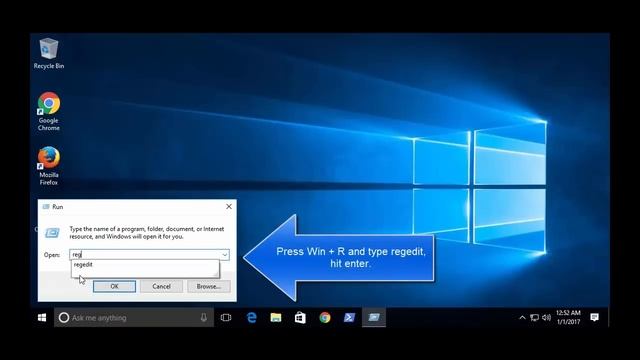This screenshot has height=360, width=640.
Task: Launch Microsoft Edge from the taskbar
Action: pyautogui.click(x=251, y=318)
